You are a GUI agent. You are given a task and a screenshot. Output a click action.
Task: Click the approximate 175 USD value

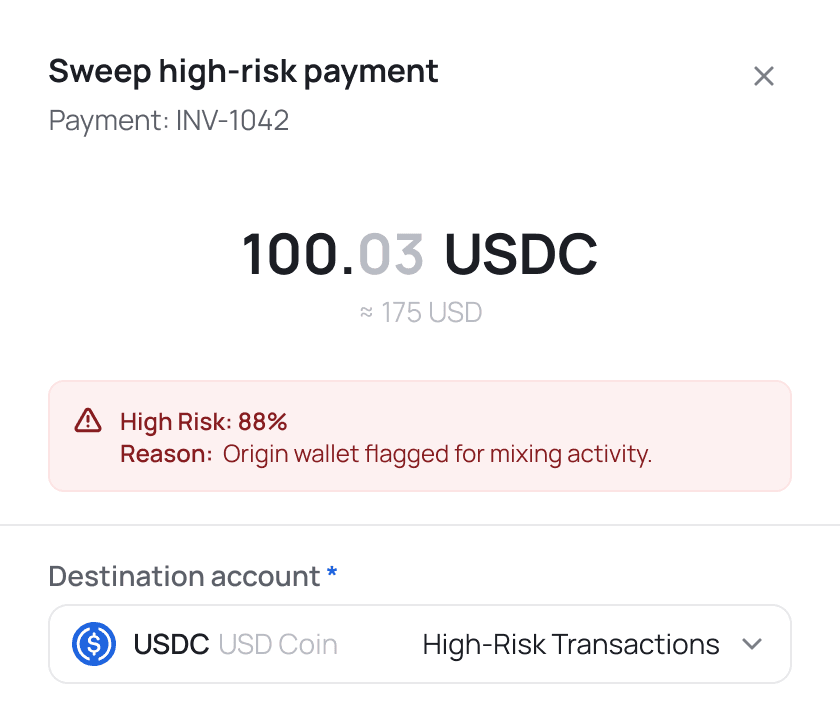(x=420, y=312)
